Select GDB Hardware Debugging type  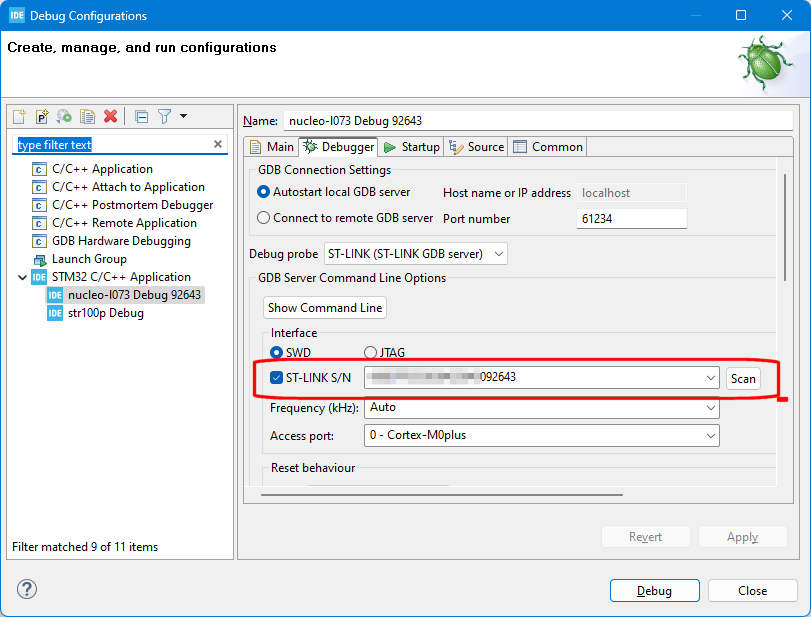121,241
